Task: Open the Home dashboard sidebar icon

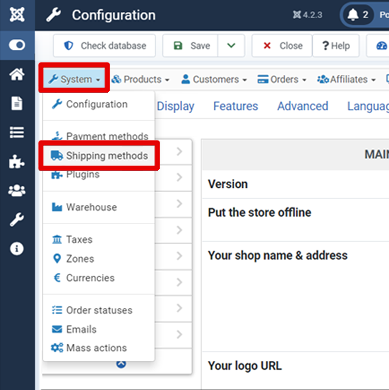Action: (x=17, y=74)
